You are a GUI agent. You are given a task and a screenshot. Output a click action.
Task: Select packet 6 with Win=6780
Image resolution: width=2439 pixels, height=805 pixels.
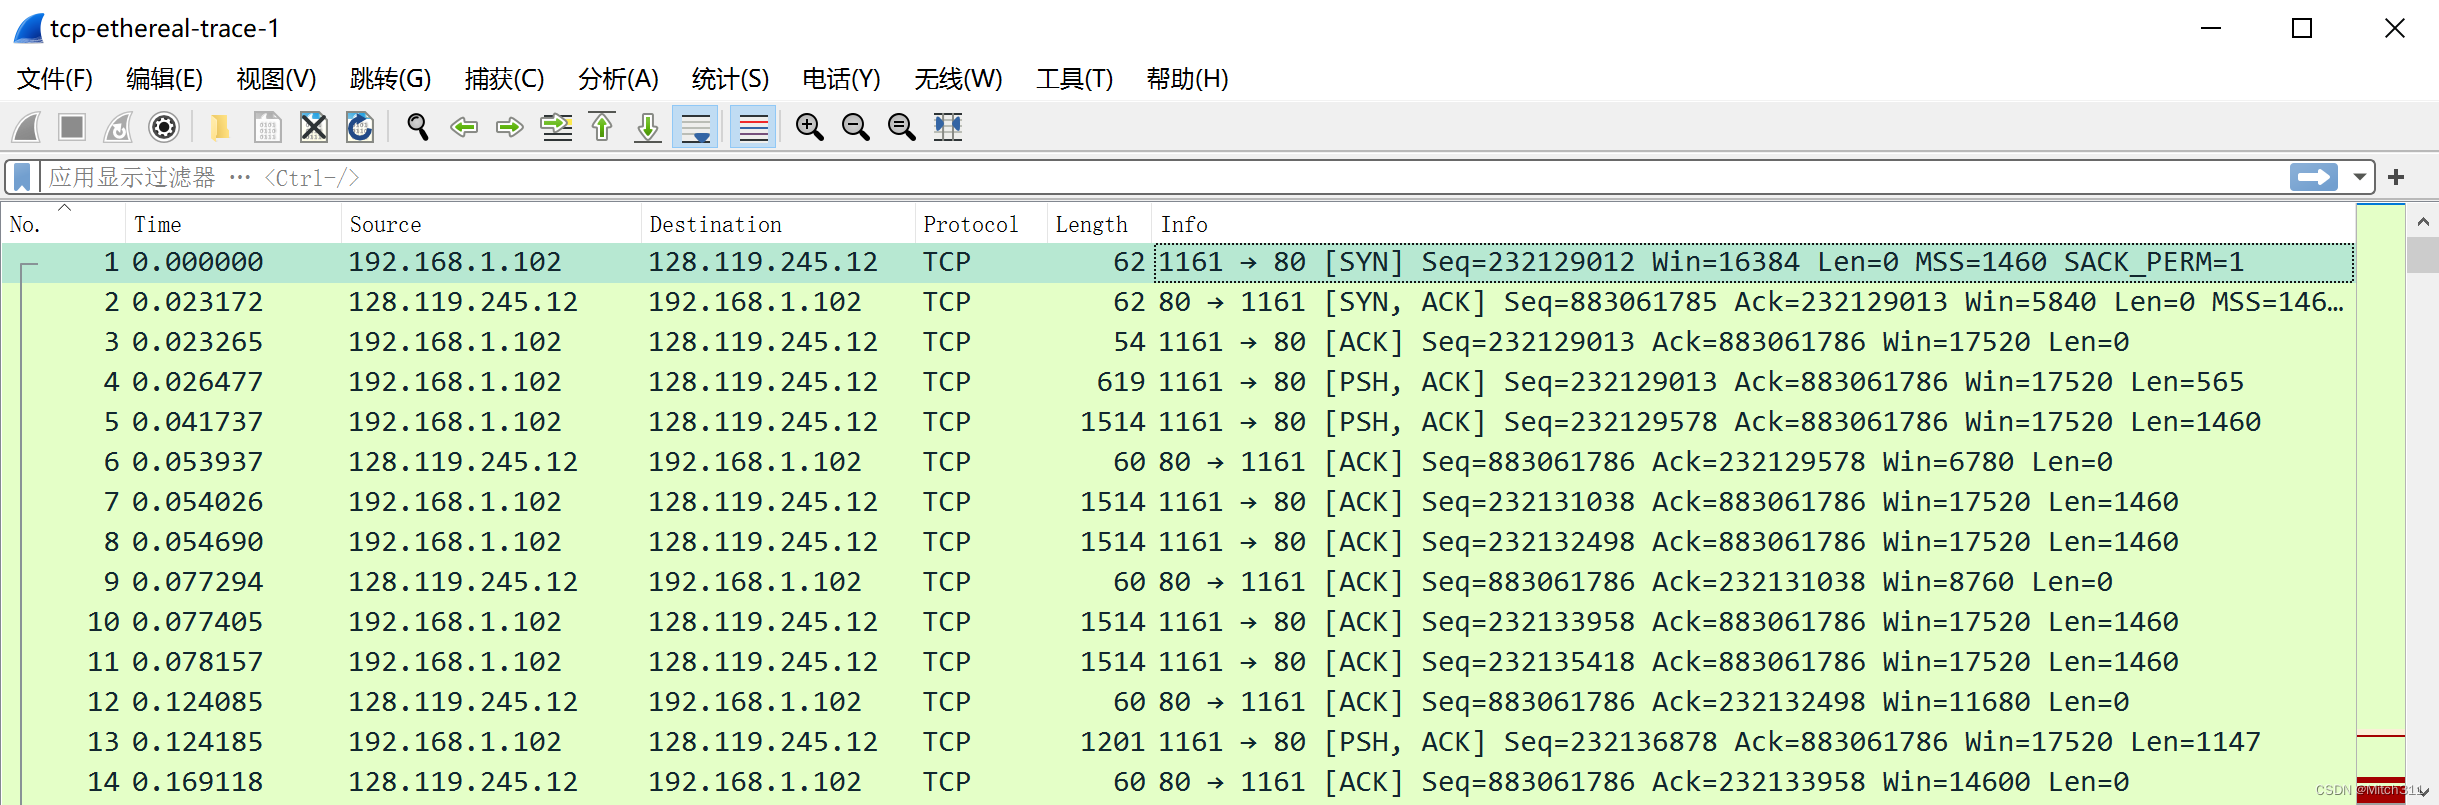tap(1178, 462)
